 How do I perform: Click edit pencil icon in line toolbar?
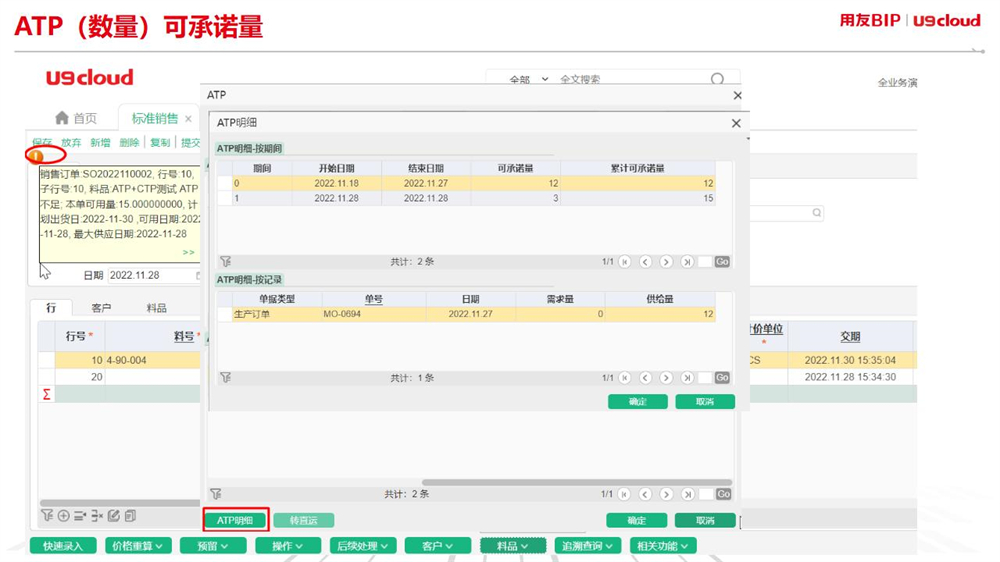click(114, 515)
